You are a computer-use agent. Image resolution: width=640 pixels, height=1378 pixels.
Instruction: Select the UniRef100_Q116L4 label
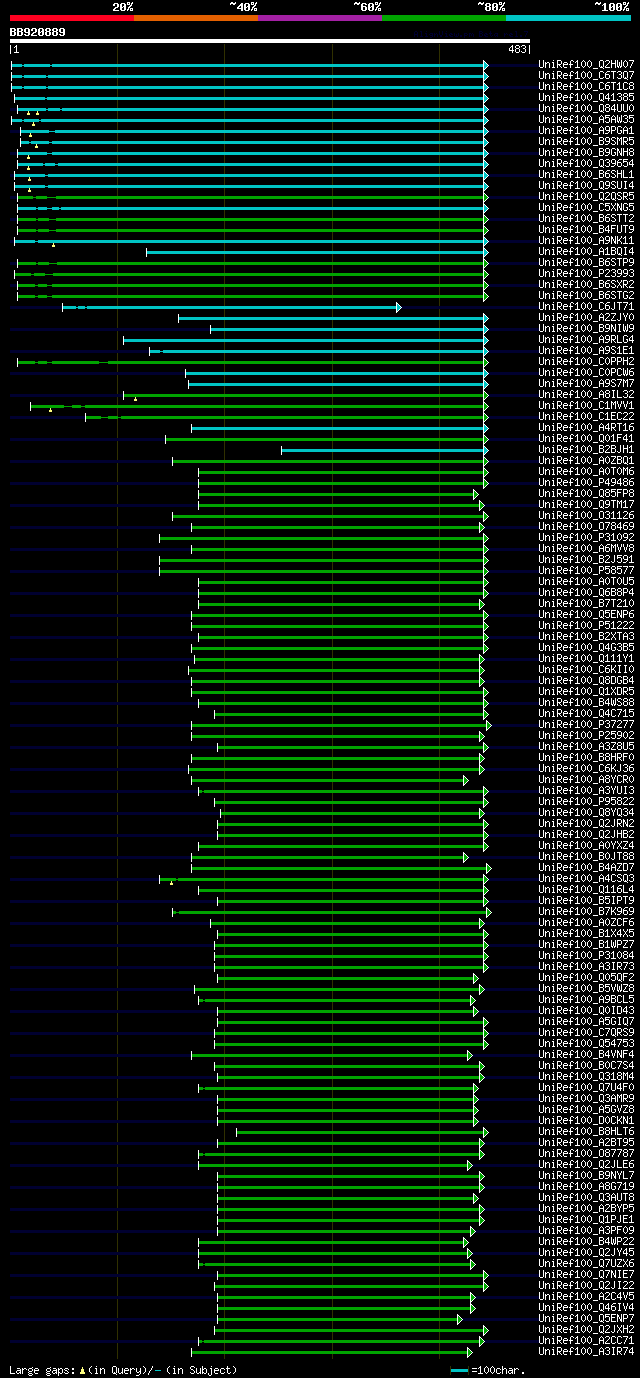click(x=586, y=889)
